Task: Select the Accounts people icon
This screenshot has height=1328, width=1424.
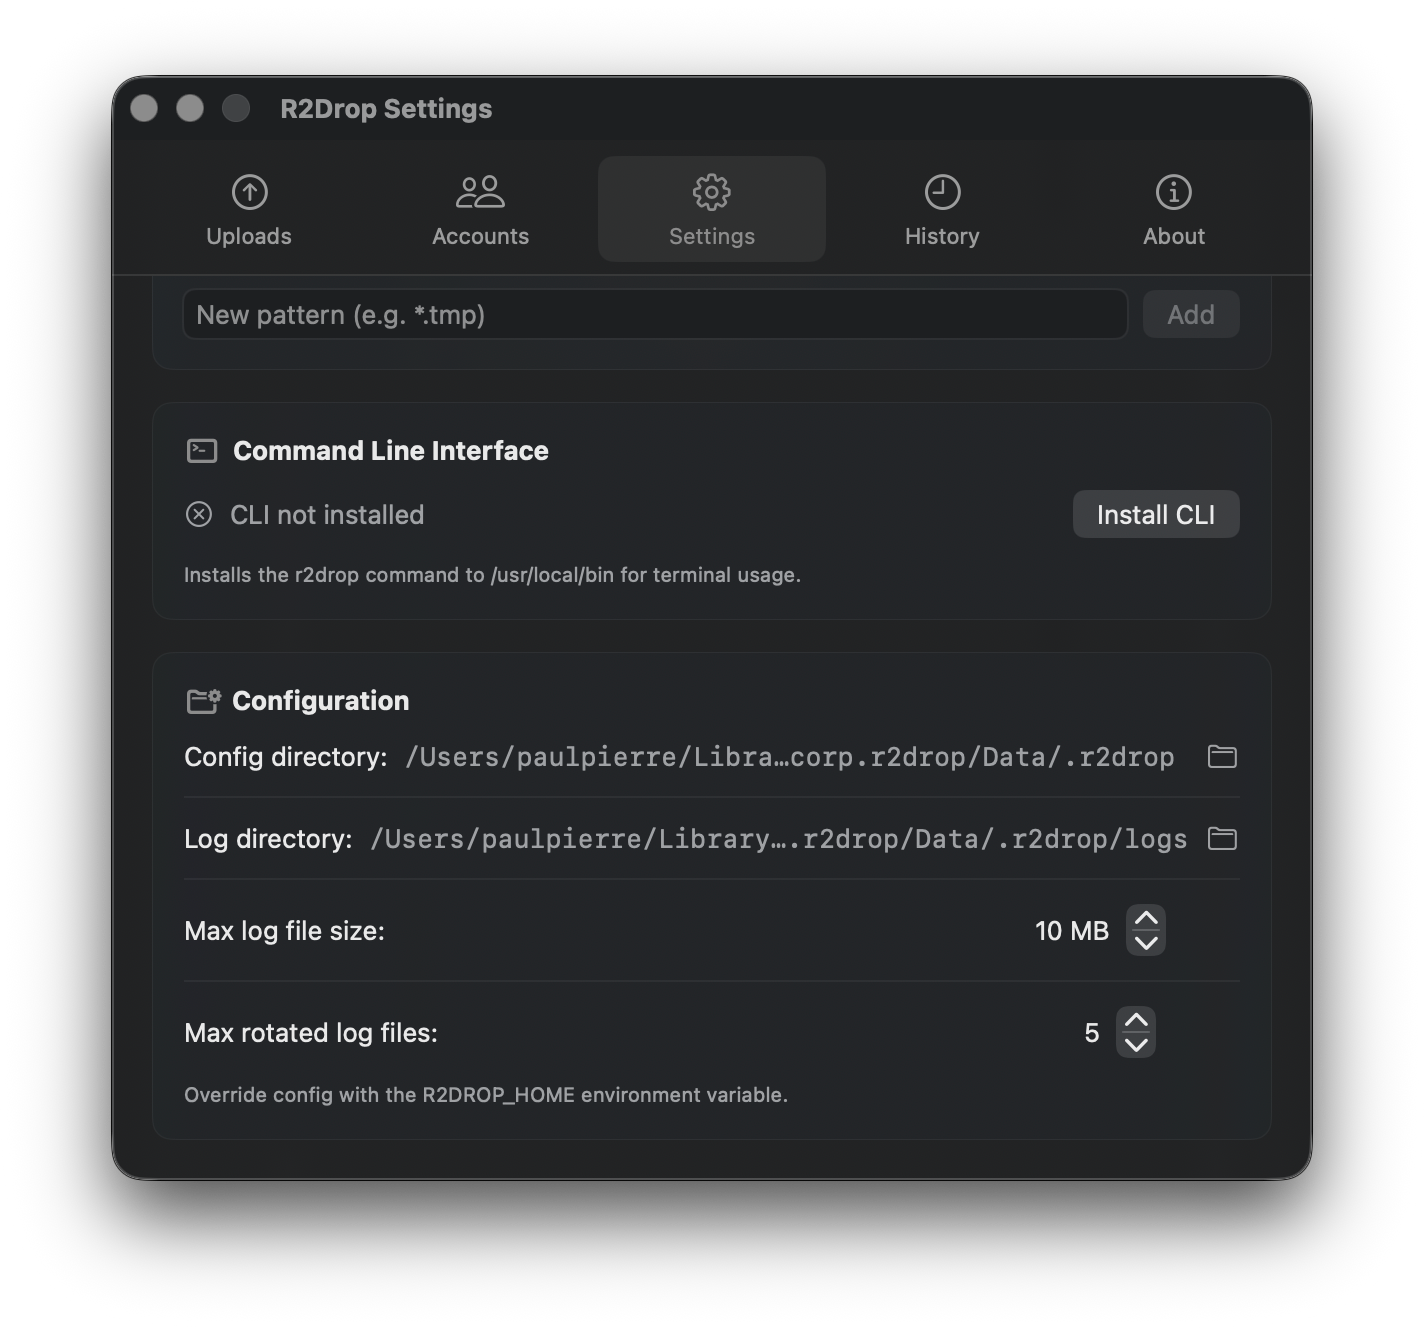Action: 480,191
